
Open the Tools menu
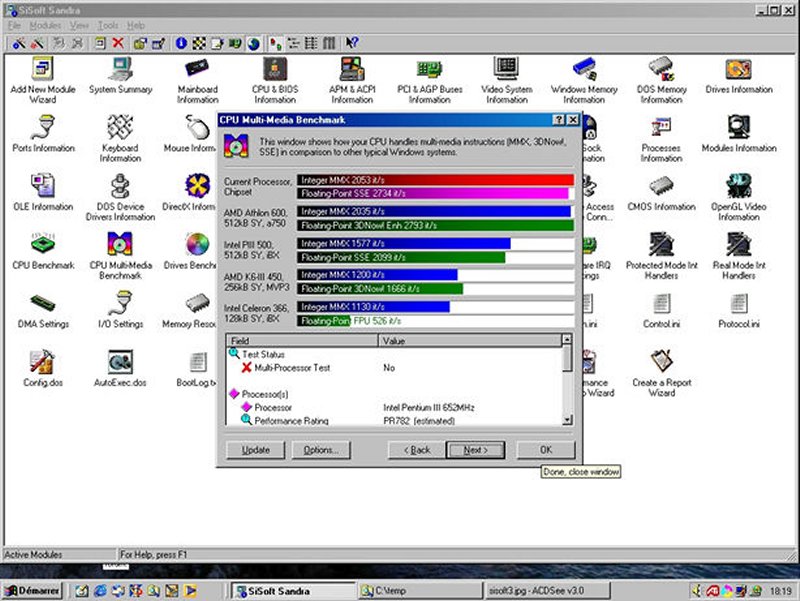pyautogui.click(x=108, y=25)
